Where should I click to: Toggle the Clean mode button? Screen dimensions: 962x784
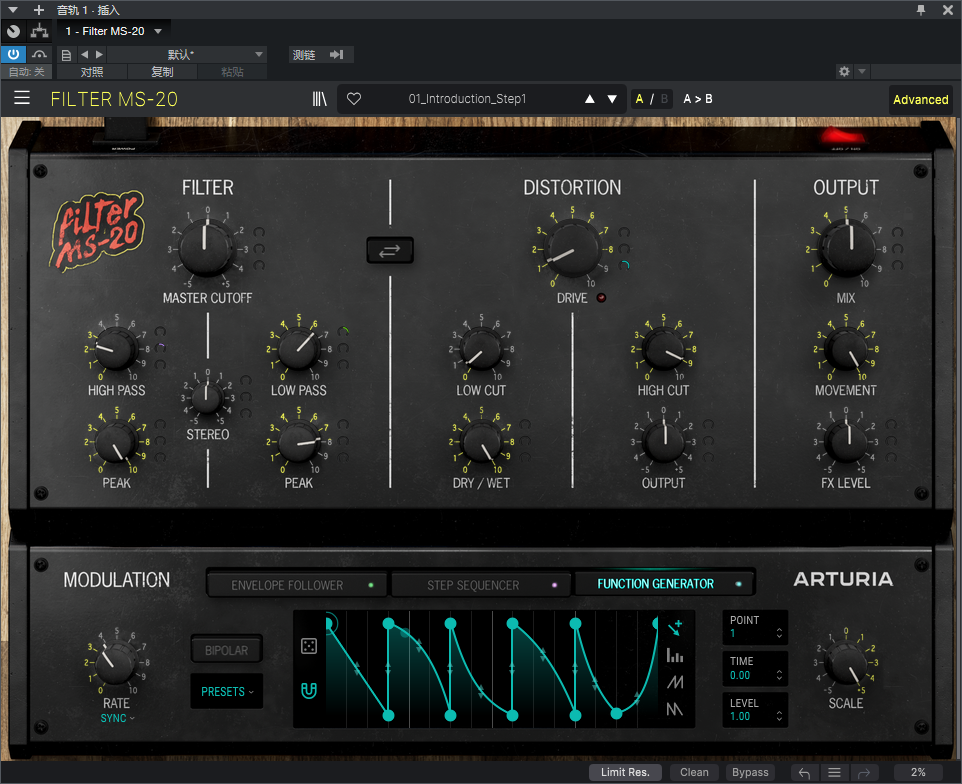point(695,773)
